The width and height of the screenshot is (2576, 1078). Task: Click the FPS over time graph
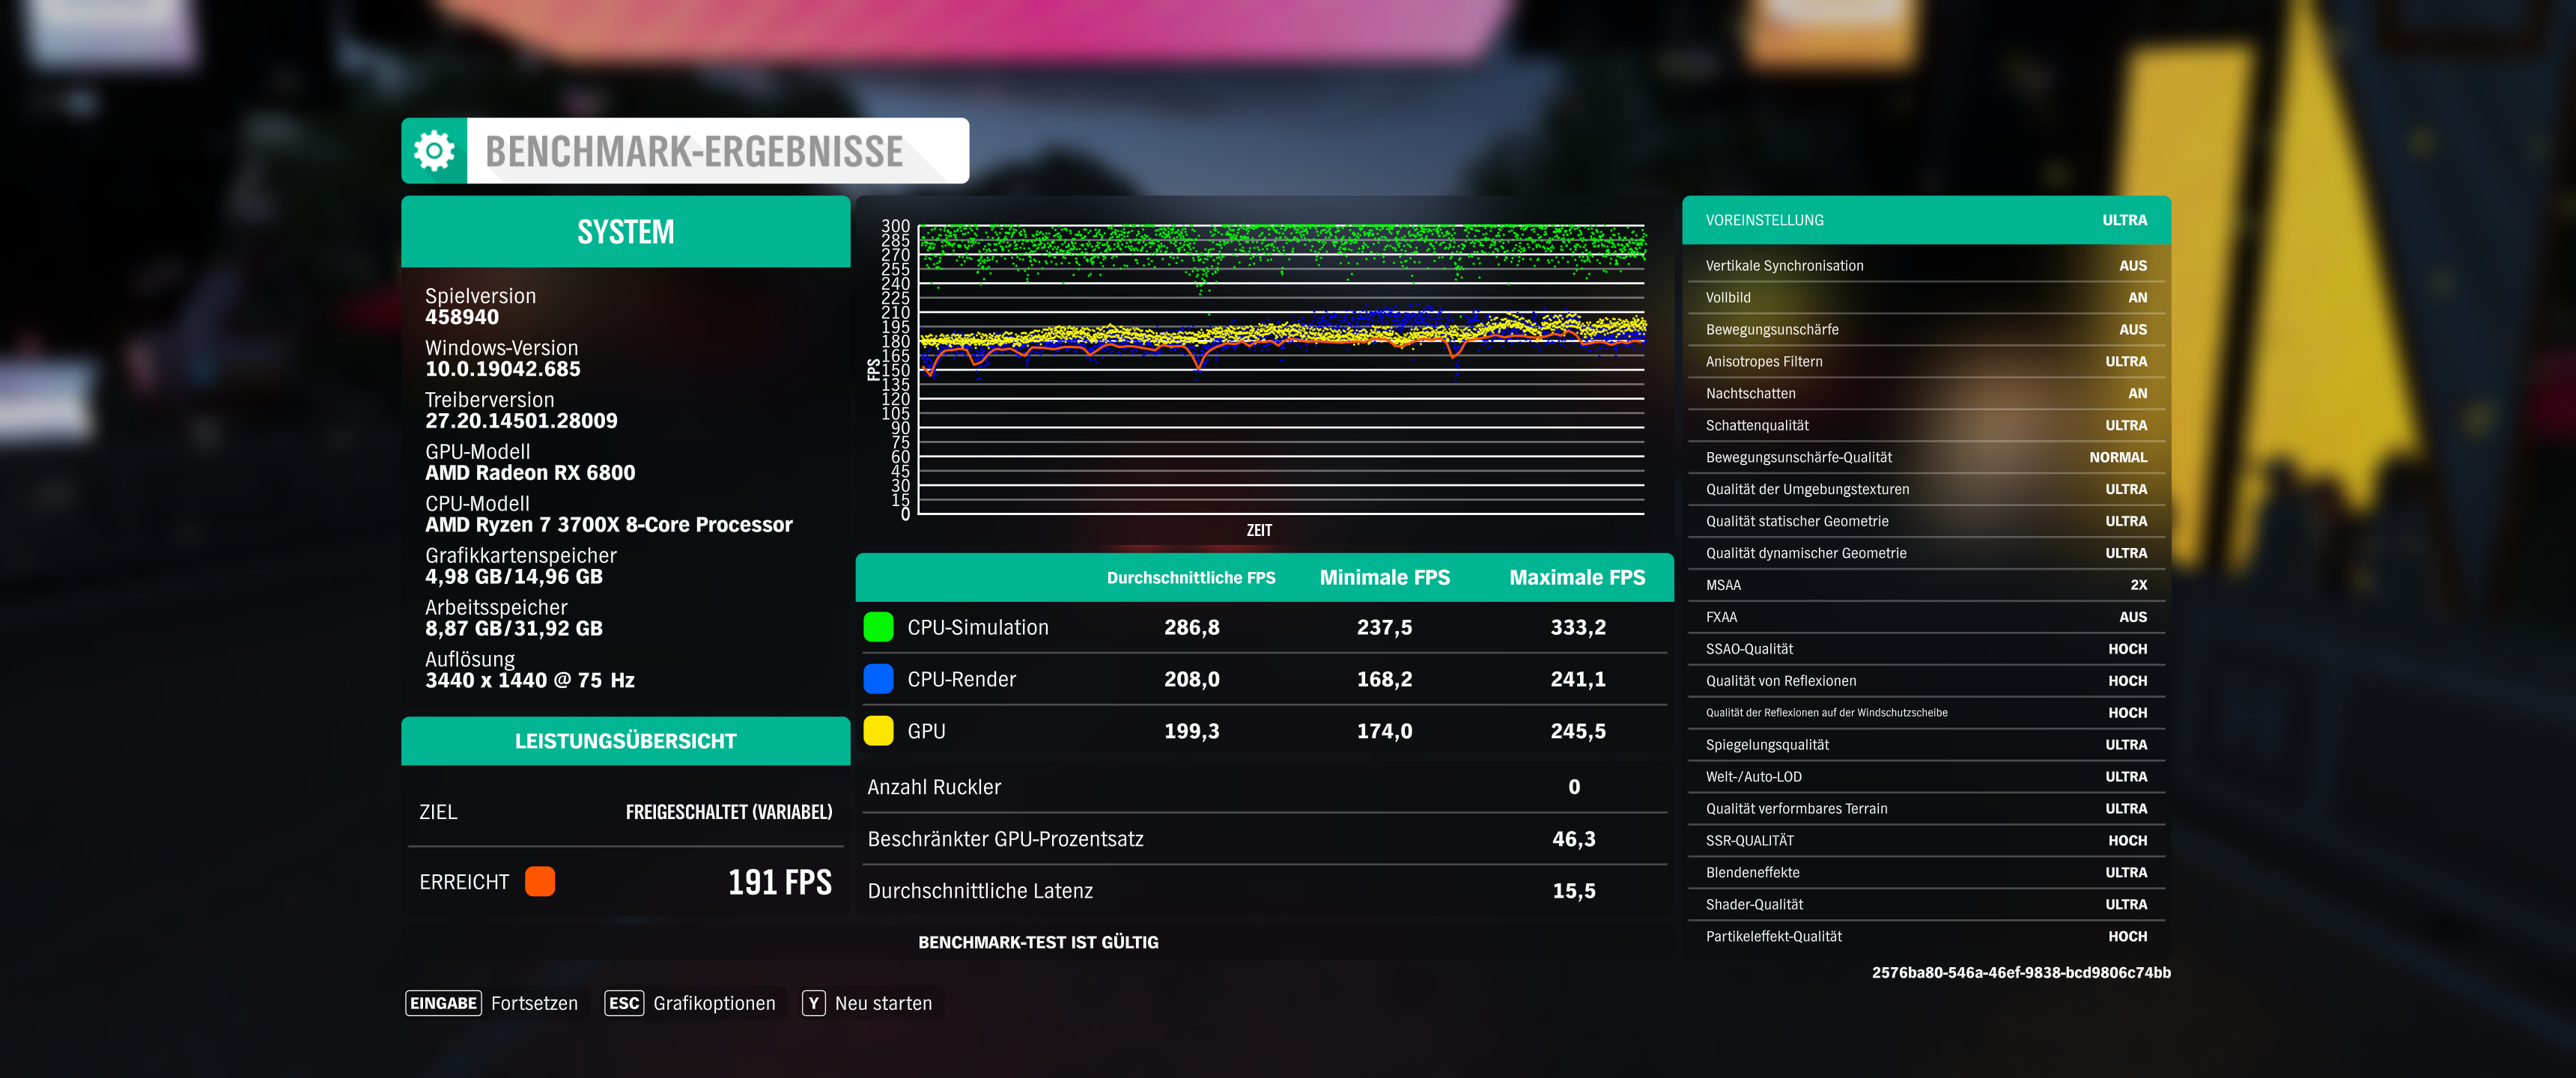point(1280,370)
